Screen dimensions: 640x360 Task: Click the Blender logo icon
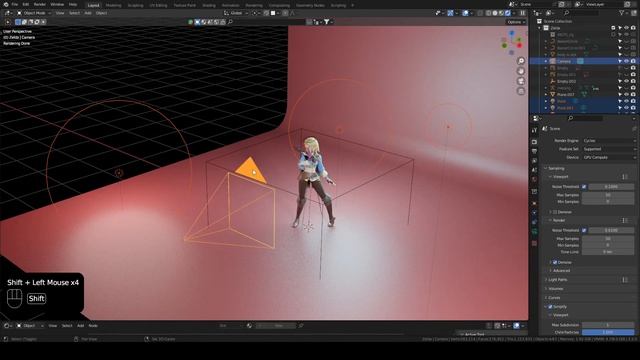[6, 4]
